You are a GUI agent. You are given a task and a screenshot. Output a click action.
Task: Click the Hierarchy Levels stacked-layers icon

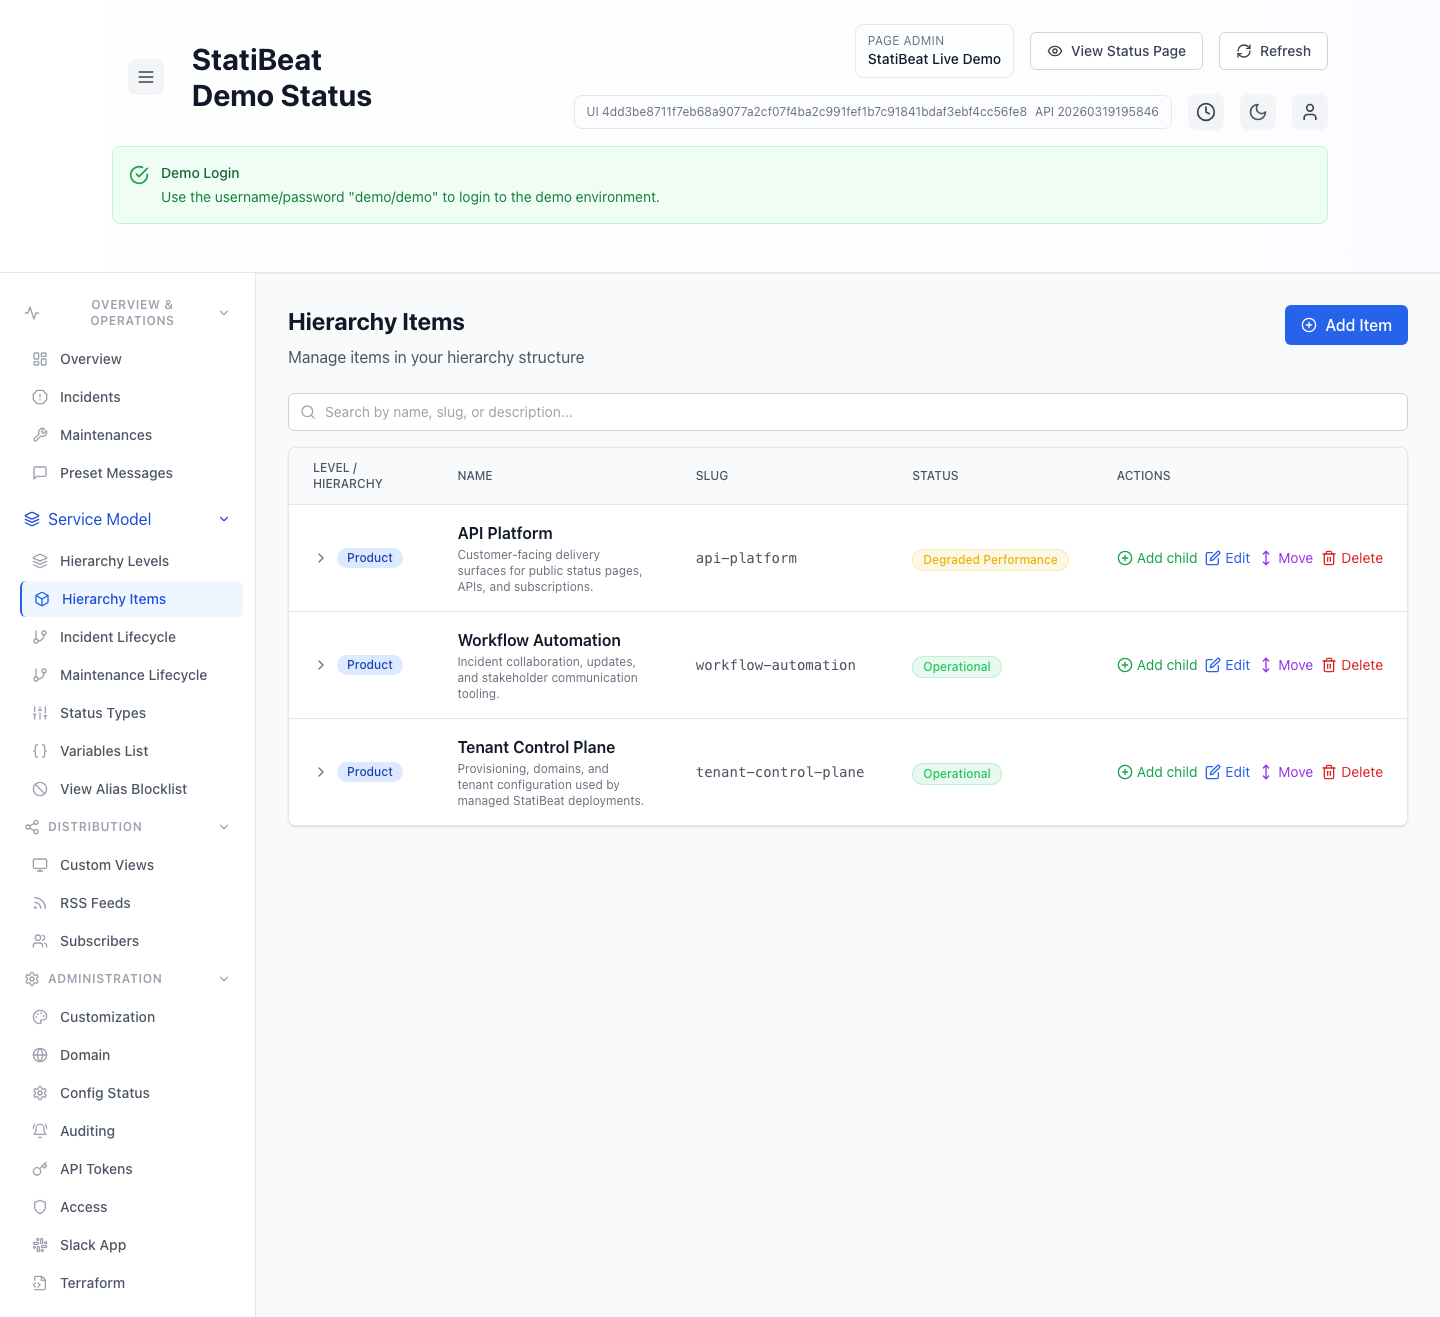(x=40, y=561)
